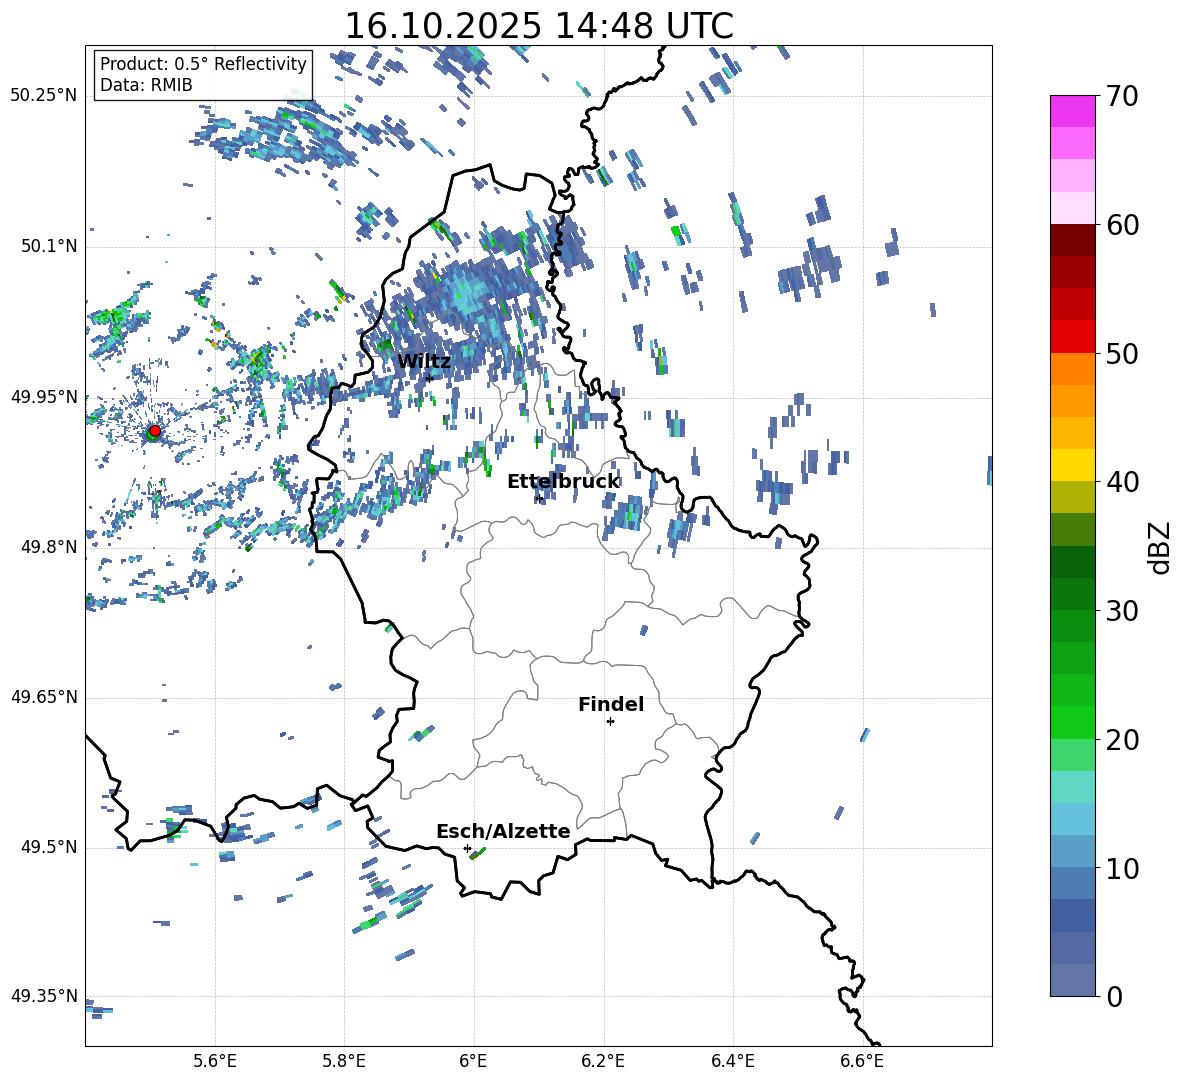Click the 49.35°N latitude label

pyautogui.click(x=44, y=996)
